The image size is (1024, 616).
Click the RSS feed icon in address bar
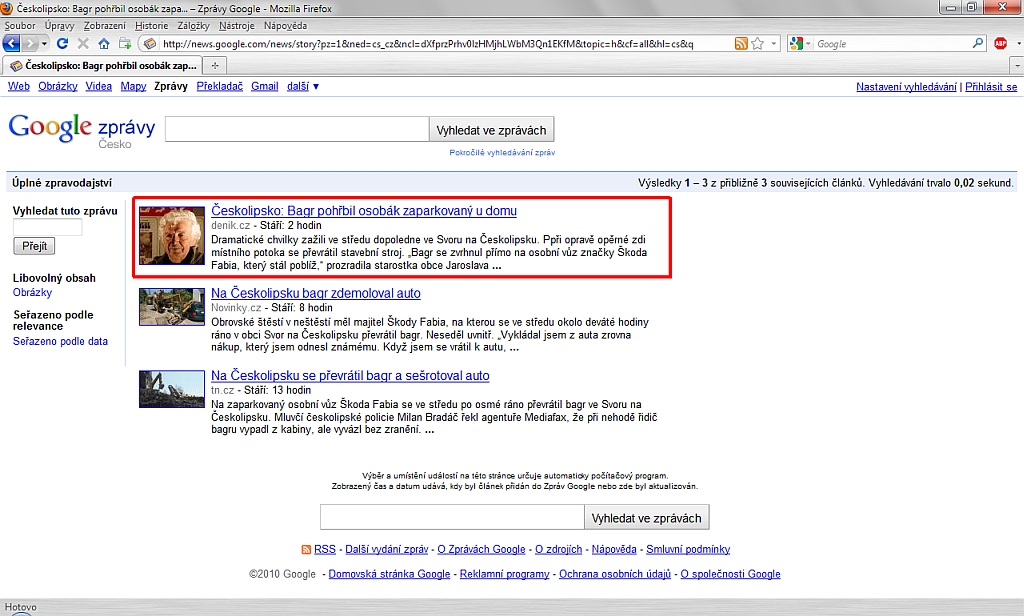tap(741, 44)
